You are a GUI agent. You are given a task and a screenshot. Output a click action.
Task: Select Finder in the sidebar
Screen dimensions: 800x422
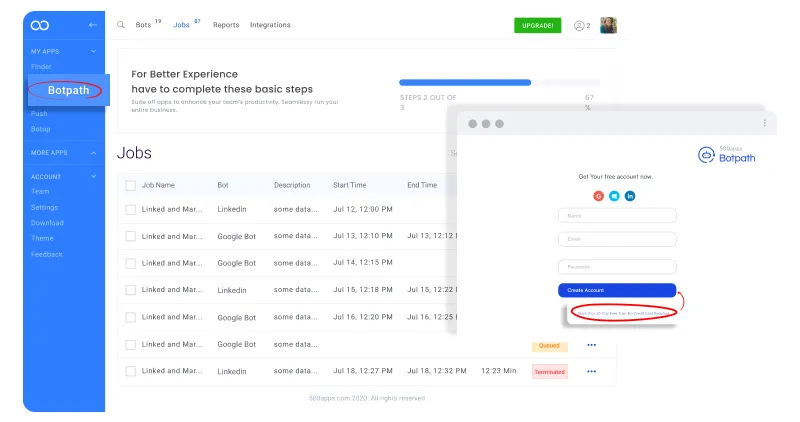41,67
